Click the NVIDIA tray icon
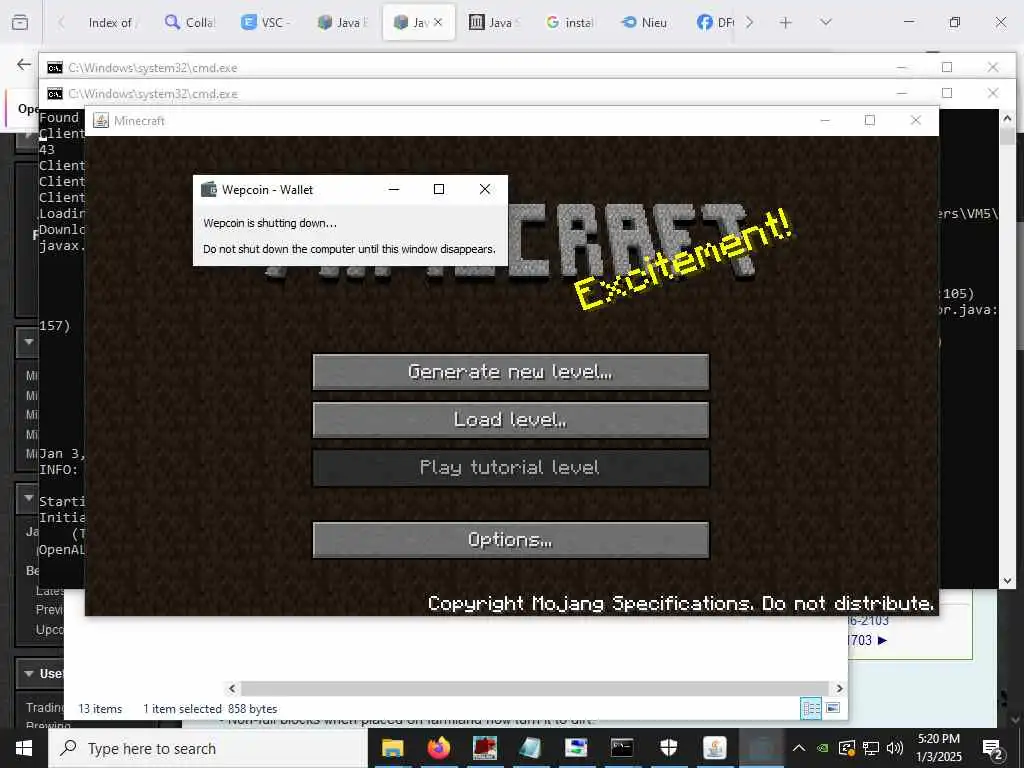 click(x=823, y=748)
